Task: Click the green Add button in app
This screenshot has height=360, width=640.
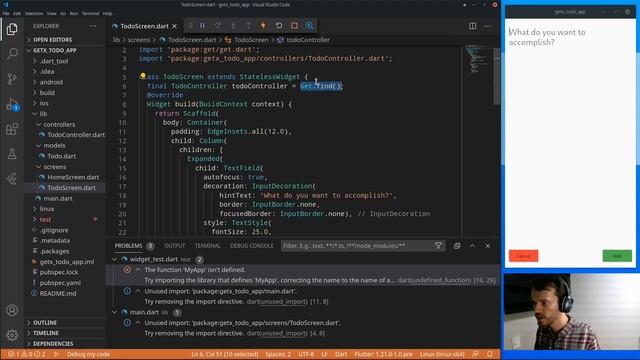Action: (x=617, y=256)
